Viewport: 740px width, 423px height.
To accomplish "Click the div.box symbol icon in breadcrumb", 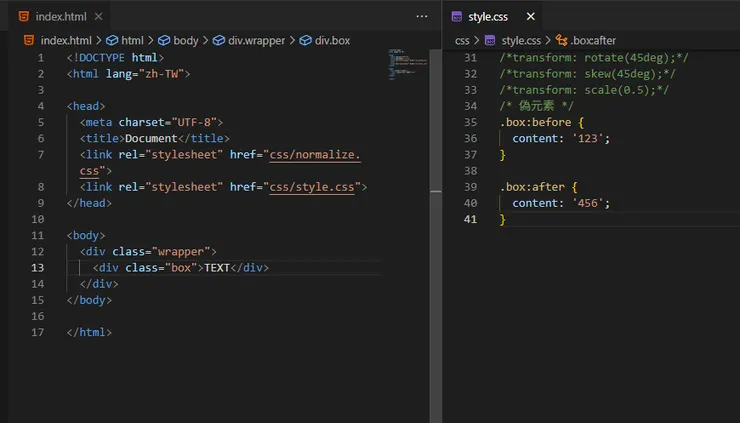I will (x=305, y=40).
